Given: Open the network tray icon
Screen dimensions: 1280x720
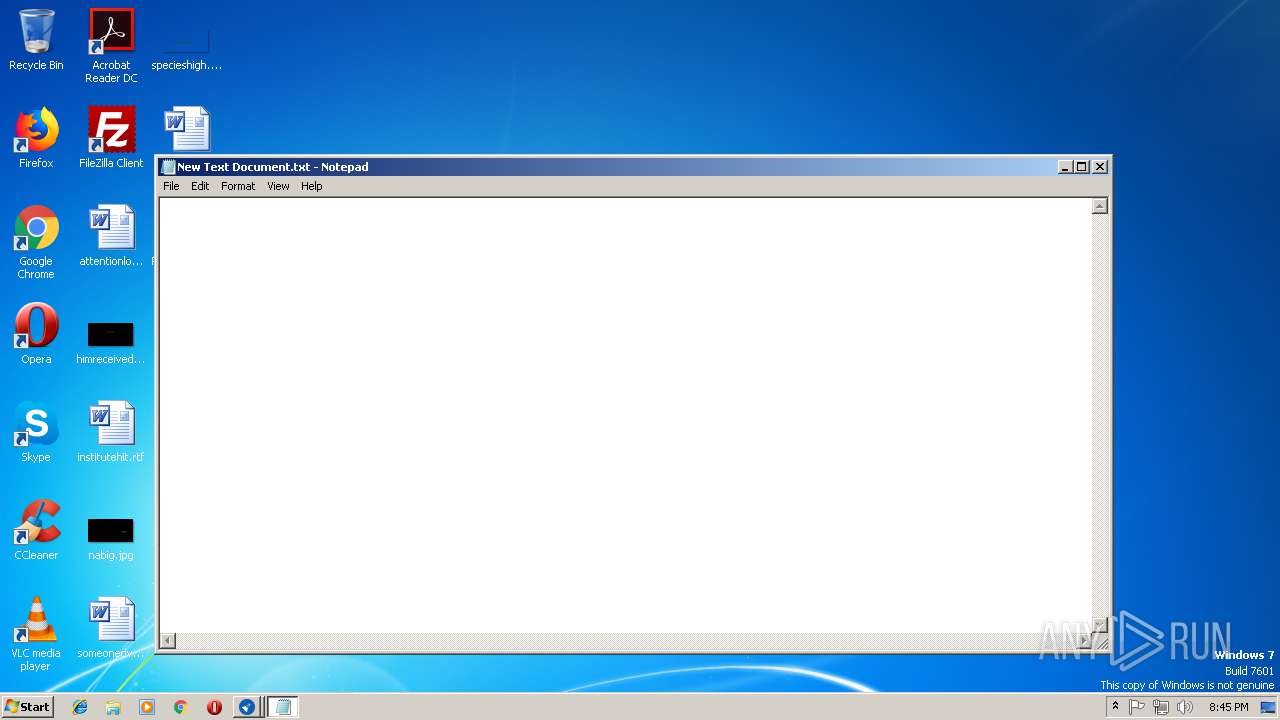Looking at the screenshot, I should coord(1161,707).
